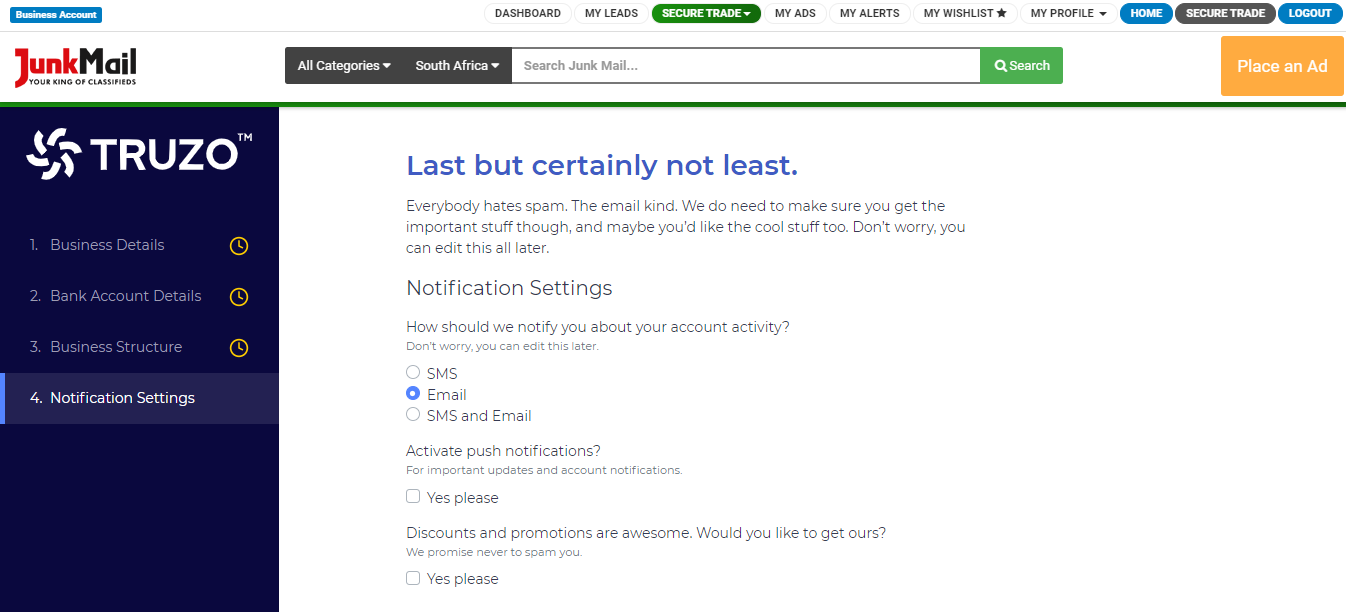Screen dimensions: 1346x612
Task: Click the star icon on MY WISHLIST
Action: click(x=1000, y=13)
